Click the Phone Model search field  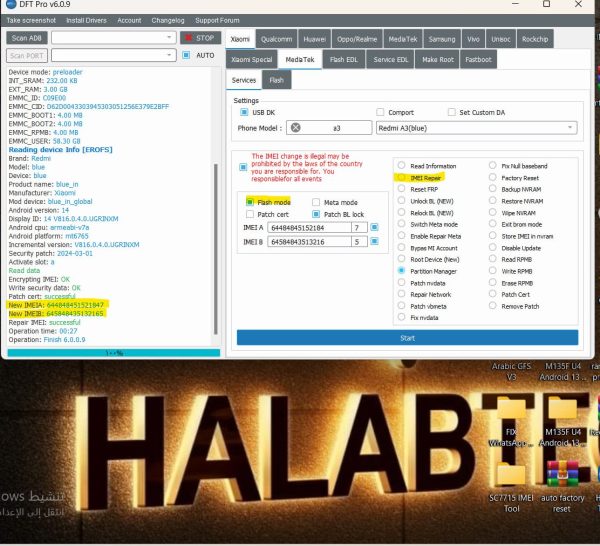click(x=329, y=127)
